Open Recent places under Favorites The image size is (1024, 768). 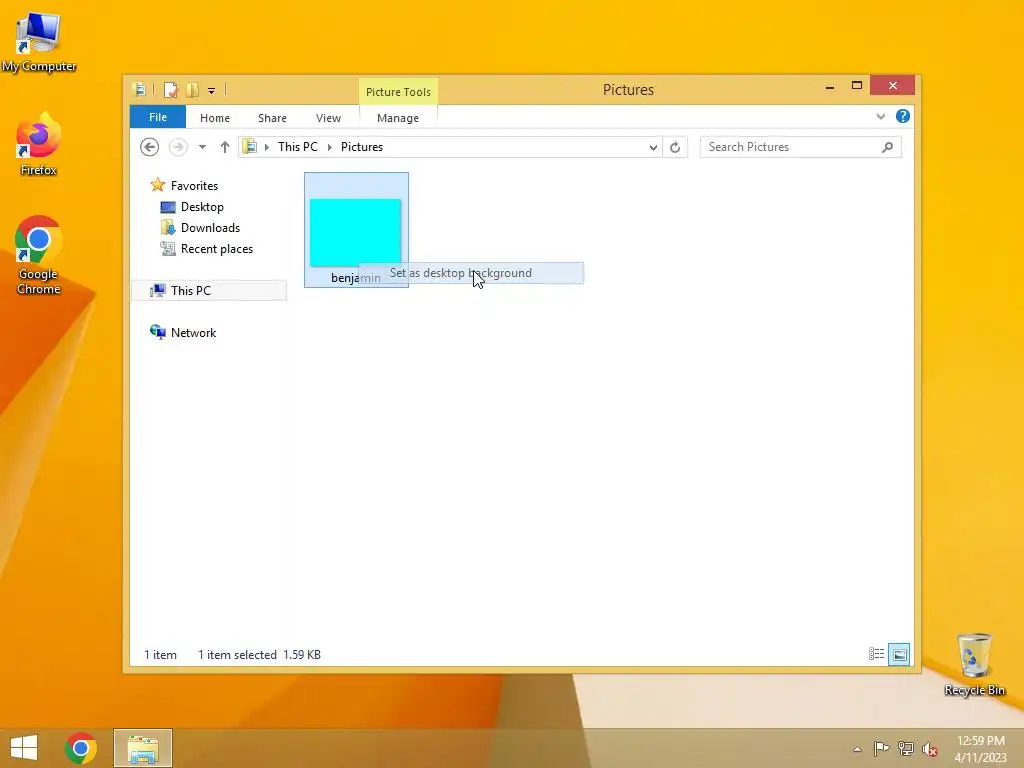[207, 249]
